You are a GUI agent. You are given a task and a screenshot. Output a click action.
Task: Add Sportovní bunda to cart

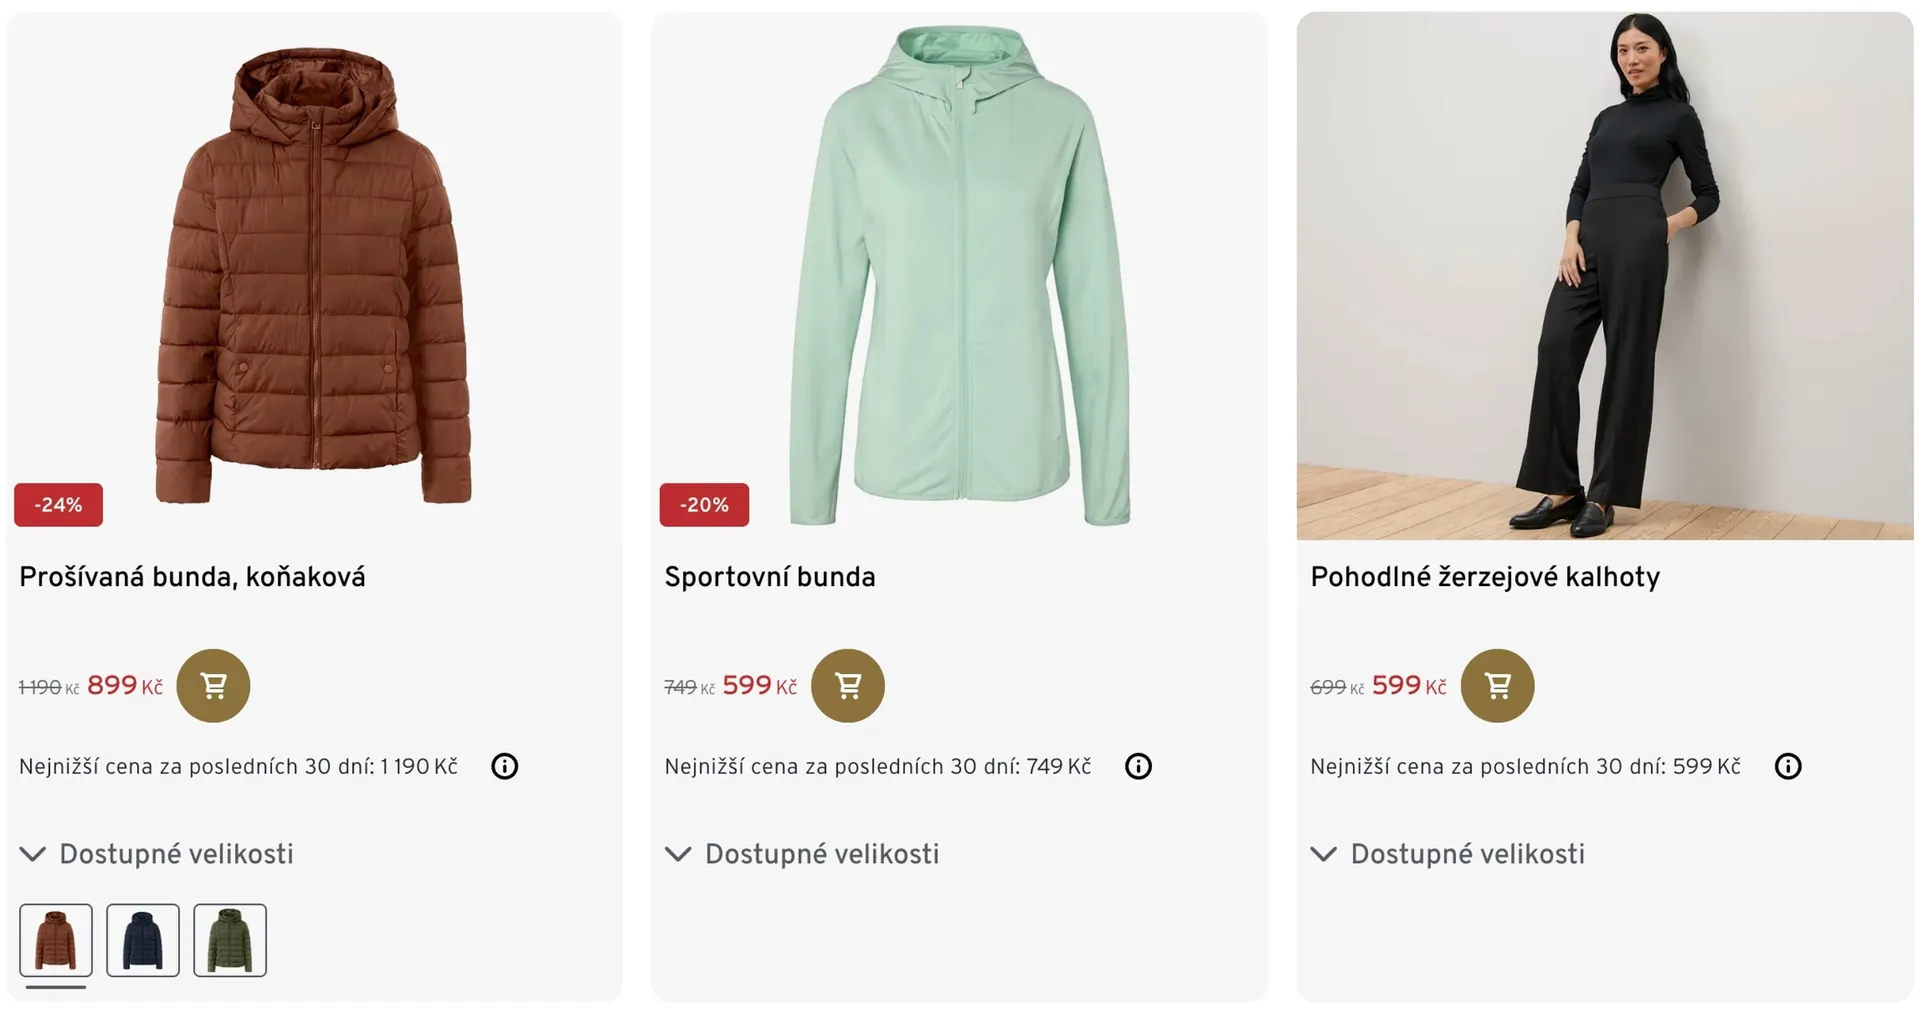(x=848, y=686)
